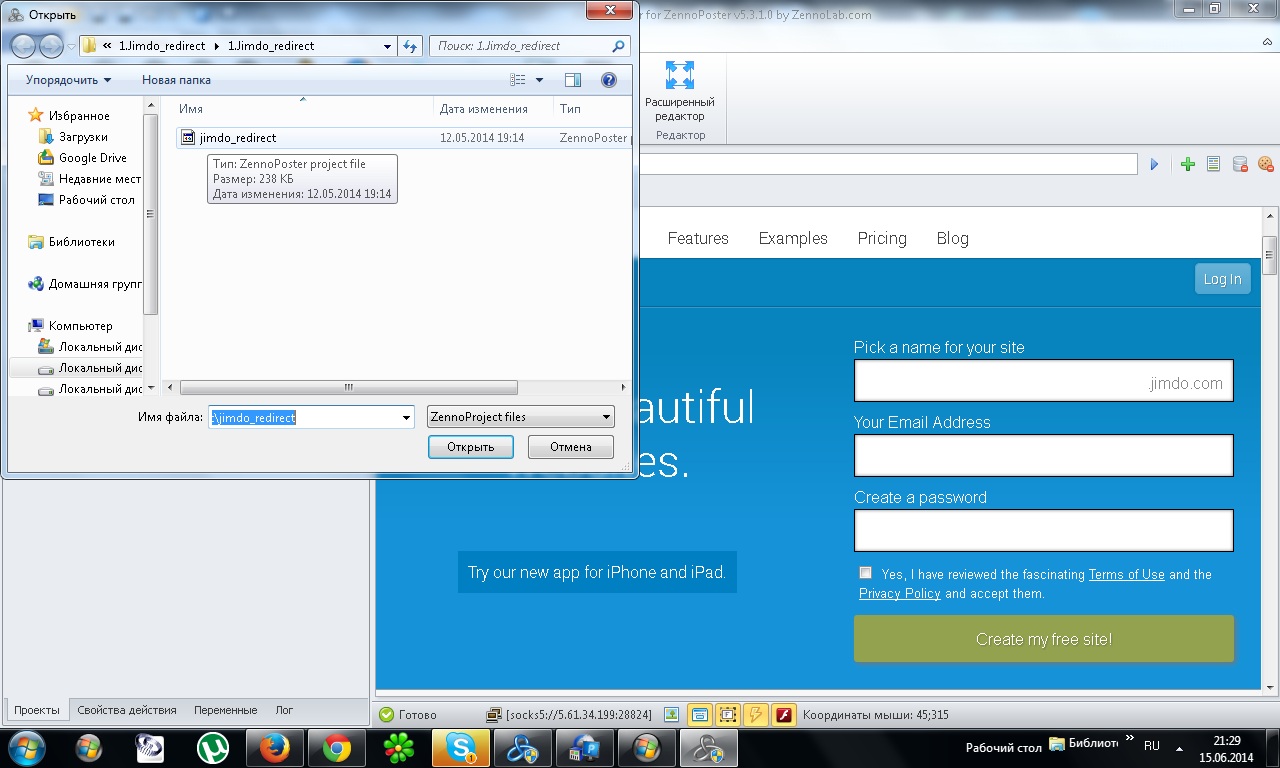1280x768 pixels.
Task: Go forward with the dialog forward arrow
Action: tap(50, 46)
